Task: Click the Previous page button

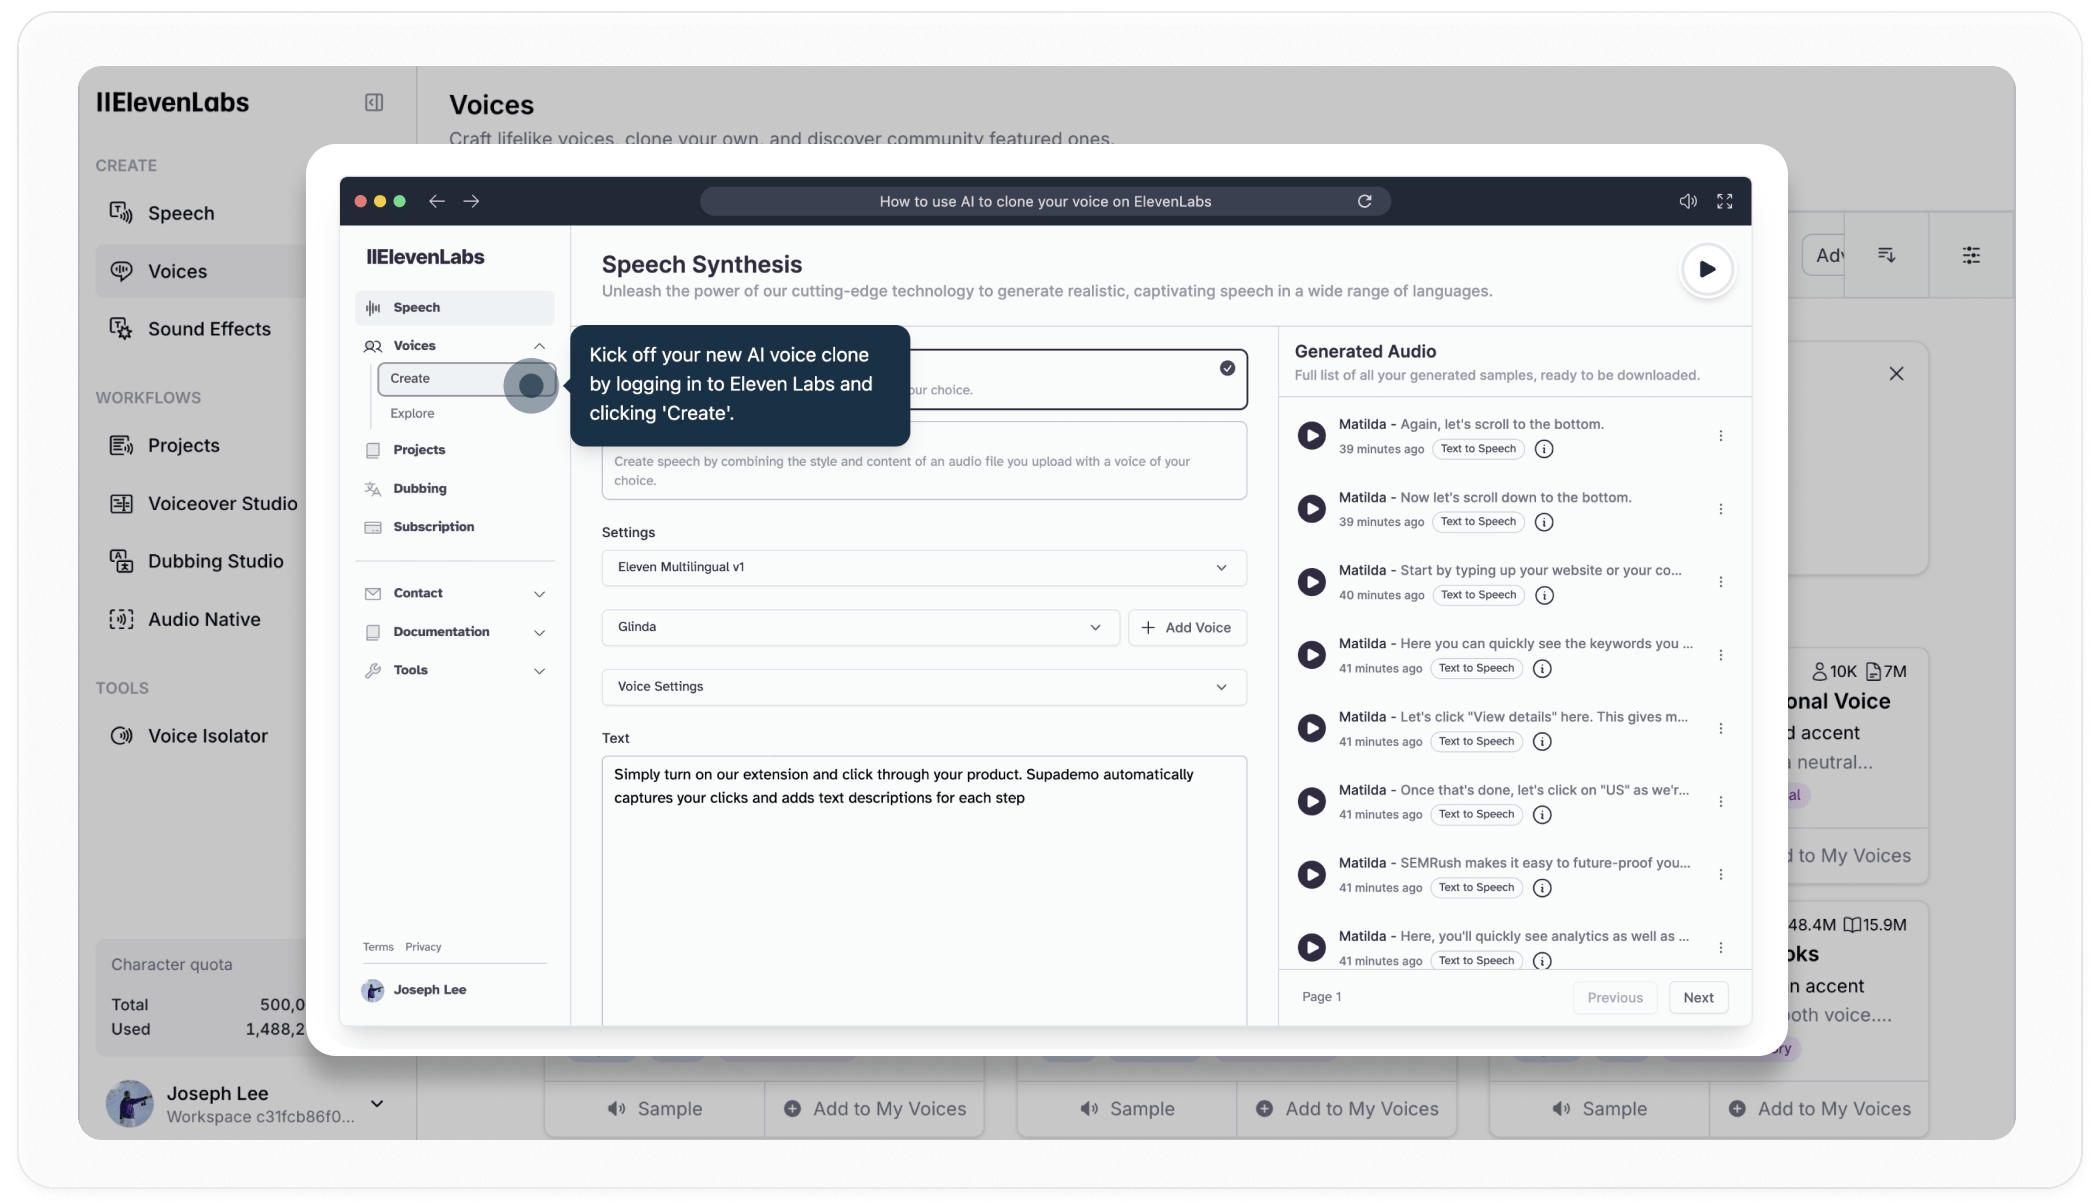Action: (1615, 997)
